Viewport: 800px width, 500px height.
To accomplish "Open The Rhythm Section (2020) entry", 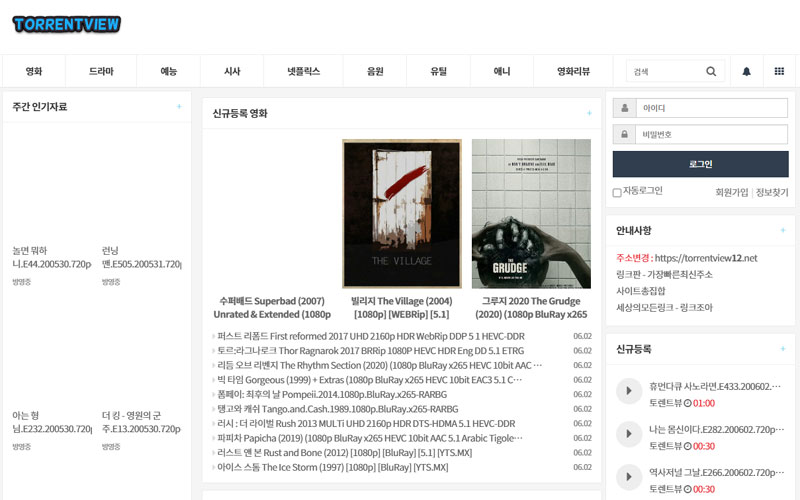I will click(x=380, y=365).
